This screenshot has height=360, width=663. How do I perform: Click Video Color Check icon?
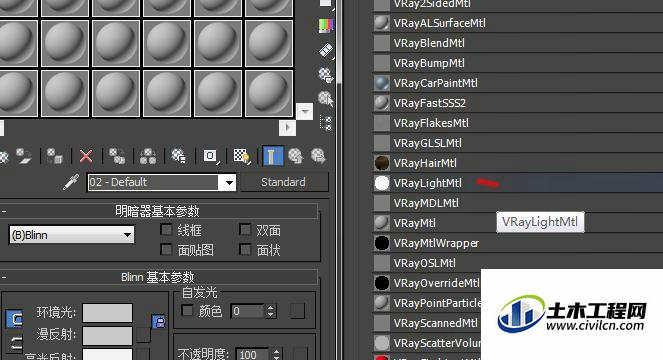point(326,26)
